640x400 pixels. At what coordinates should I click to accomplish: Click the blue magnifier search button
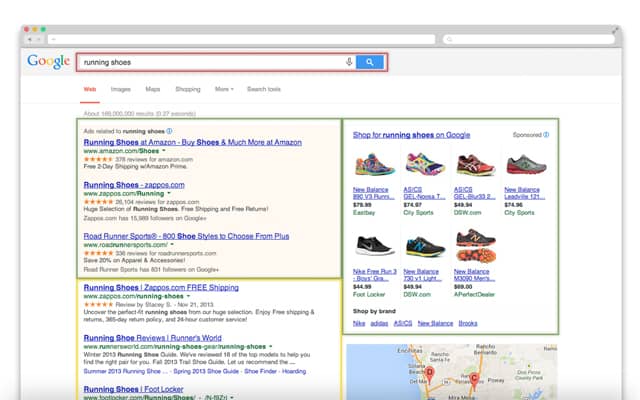(x=370, y=62)
